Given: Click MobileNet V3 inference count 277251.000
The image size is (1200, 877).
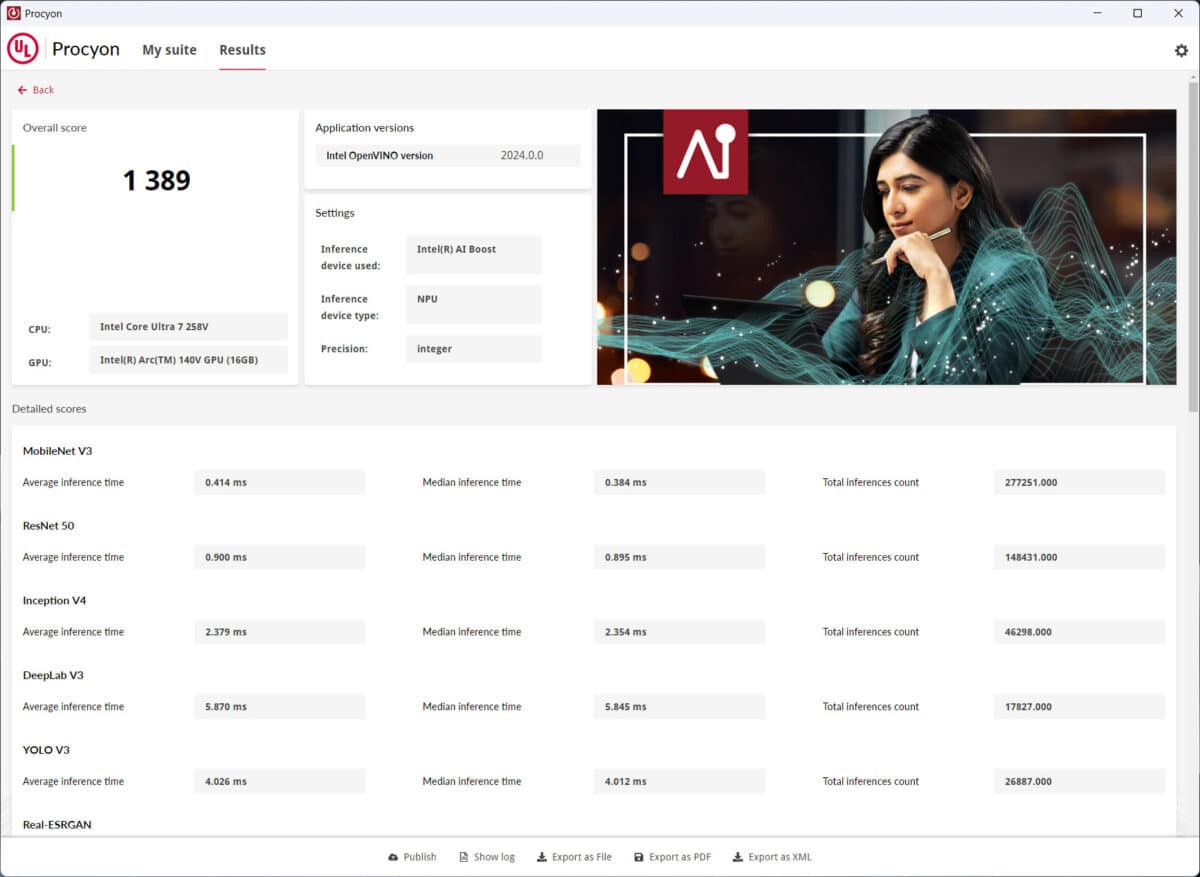Looking at the screenshot, I should click(x=1079, y=482).
